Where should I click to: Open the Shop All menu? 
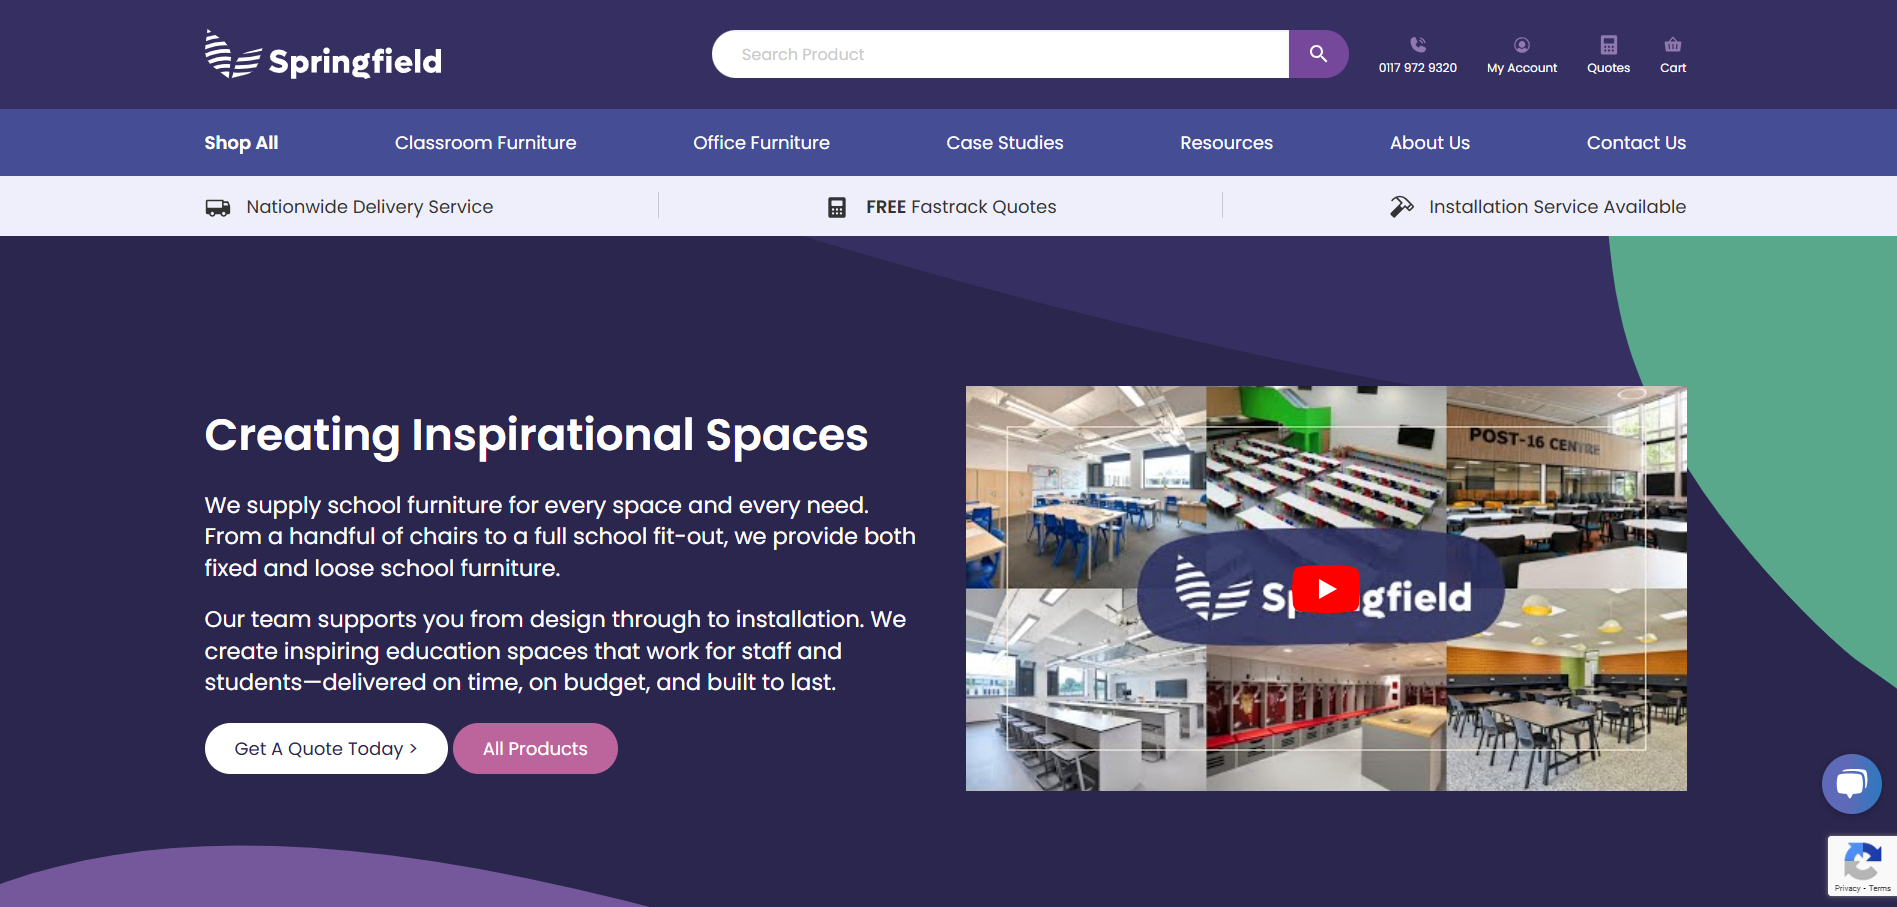[x=241, y=143]
